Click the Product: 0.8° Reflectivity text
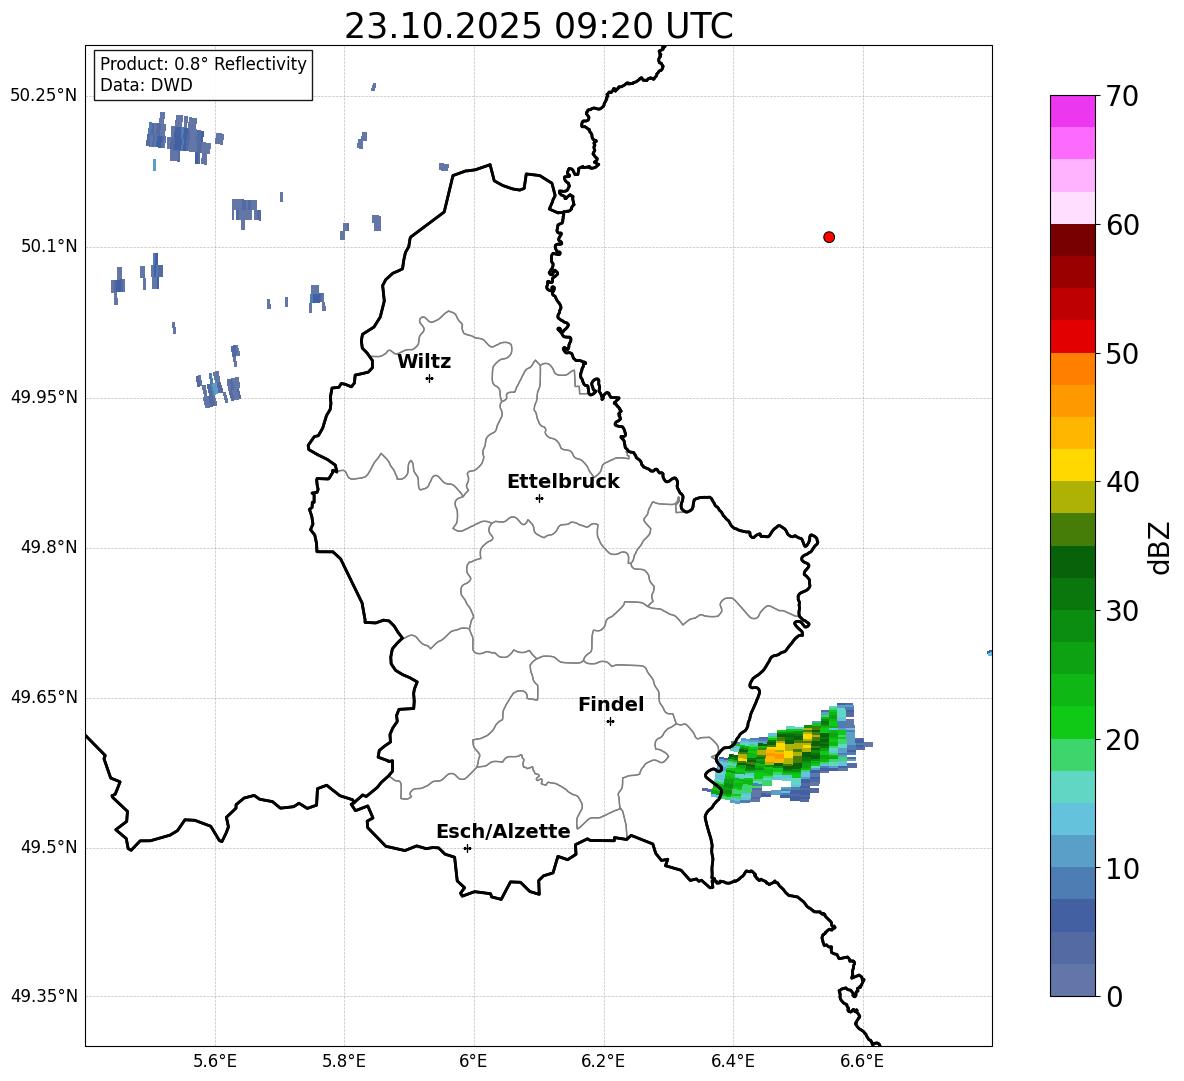 [203, 64]
